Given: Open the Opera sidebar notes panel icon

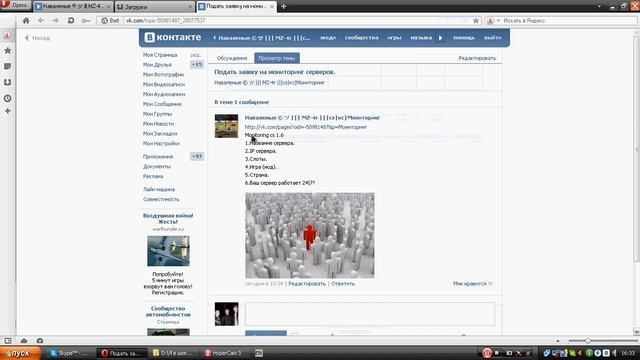Looking at the screenshot, I should point(7,66).
